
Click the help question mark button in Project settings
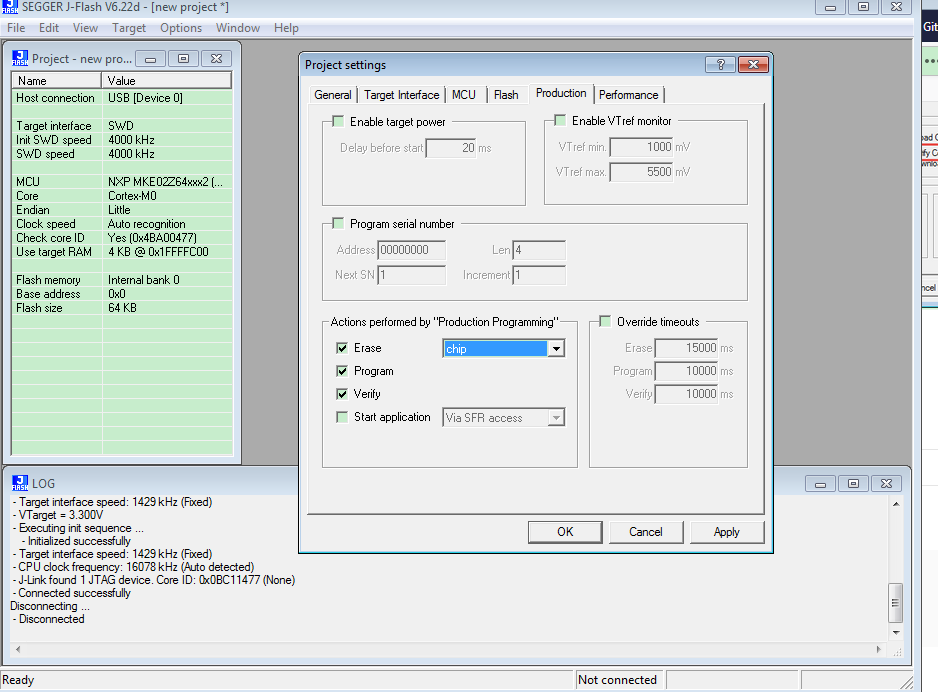[720, 65]
